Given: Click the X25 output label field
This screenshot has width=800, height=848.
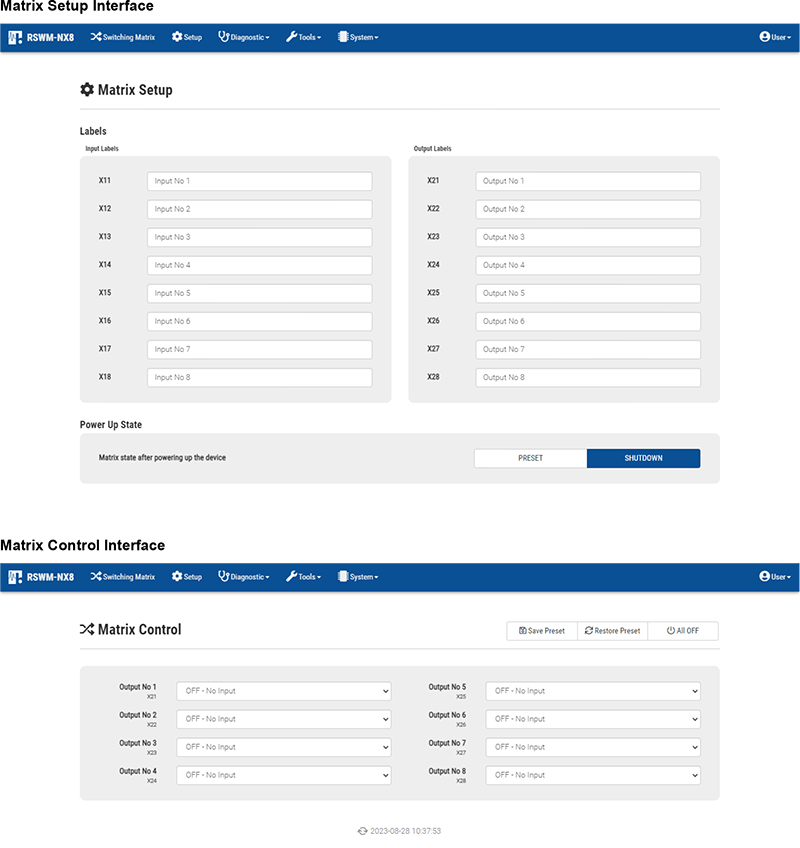Looking at the screenshot, I should point(587,293).
